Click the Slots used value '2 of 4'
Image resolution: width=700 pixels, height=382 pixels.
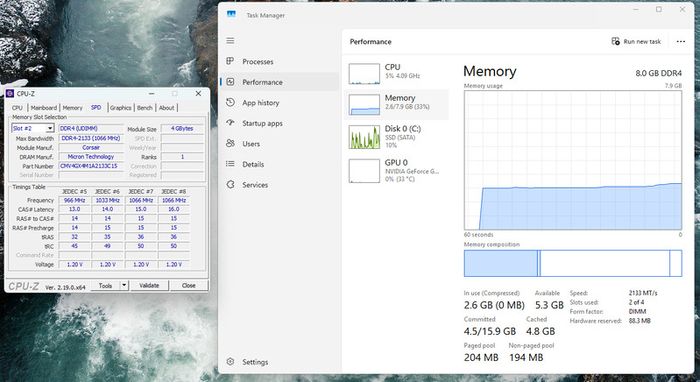click(x=636, y=302)
